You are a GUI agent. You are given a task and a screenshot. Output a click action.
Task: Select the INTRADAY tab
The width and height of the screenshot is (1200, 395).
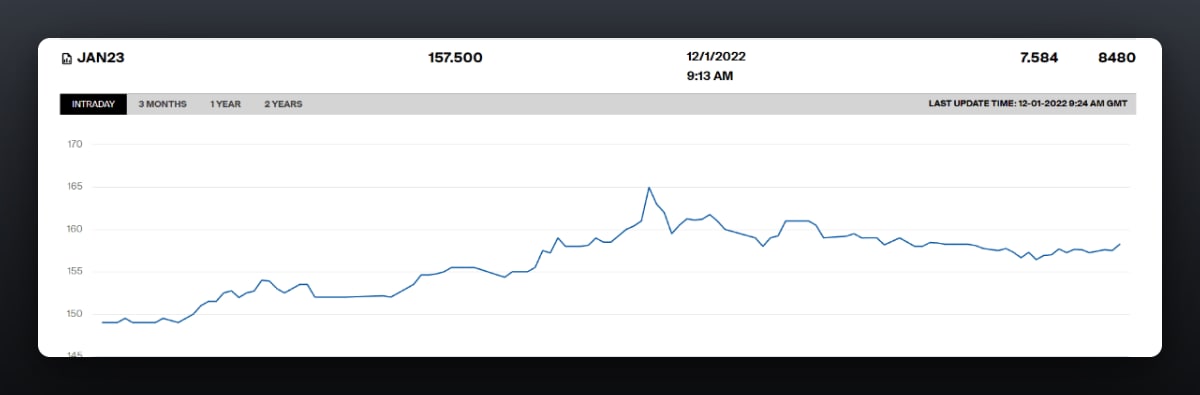tap(93, 104)
